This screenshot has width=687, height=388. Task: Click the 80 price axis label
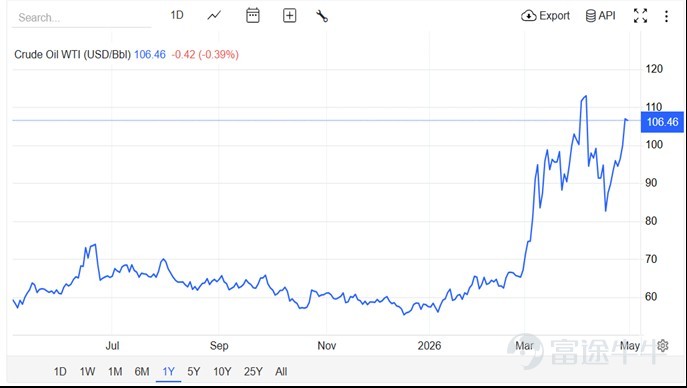pos(651,221)
